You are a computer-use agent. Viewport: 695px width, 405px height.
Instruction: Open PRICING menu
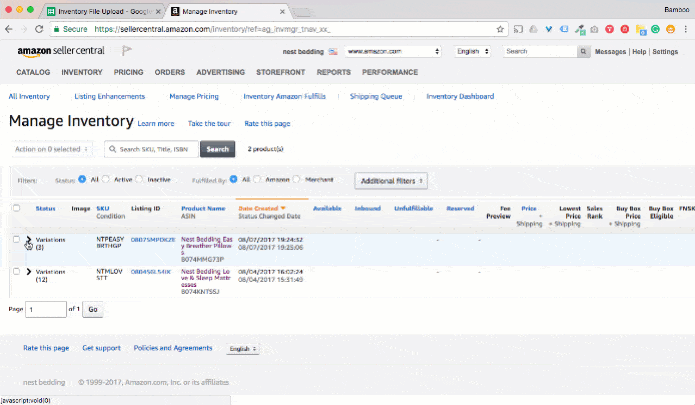[129, 72]
